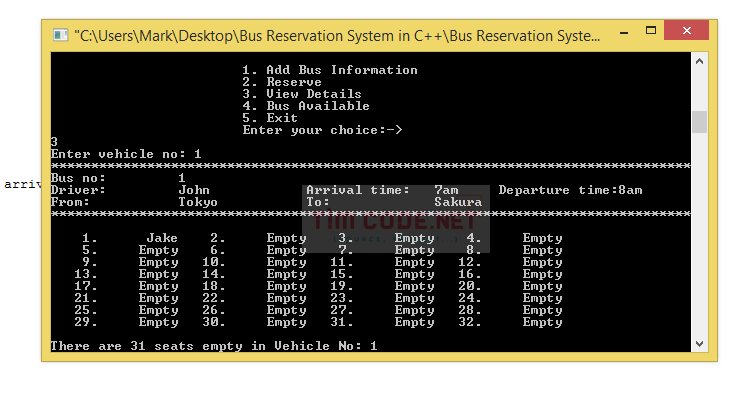This screenshot has height=397, width=752.
Task: Minimize the Bus Reservation System console window
Action: click(x=624, y=32)
